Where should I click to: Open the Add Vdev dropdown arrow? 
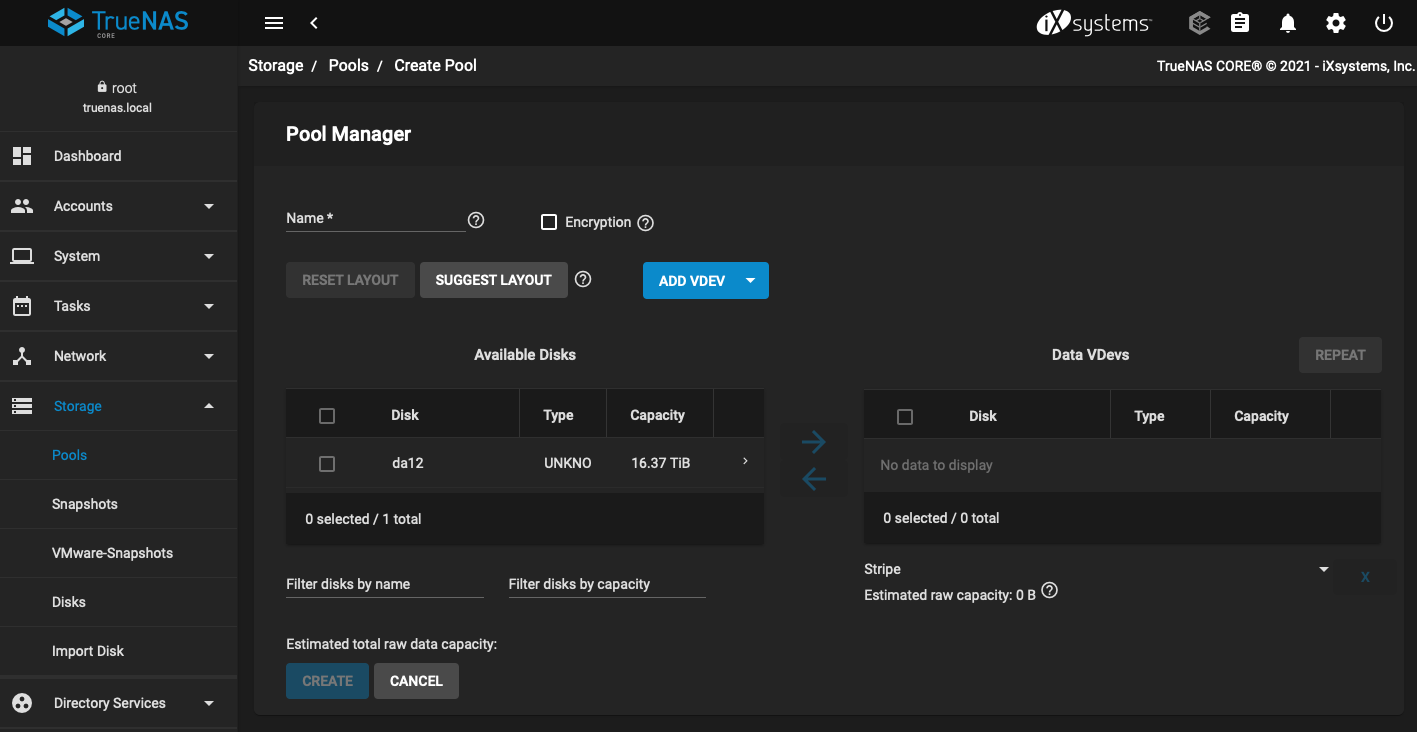tap(751, 281)
